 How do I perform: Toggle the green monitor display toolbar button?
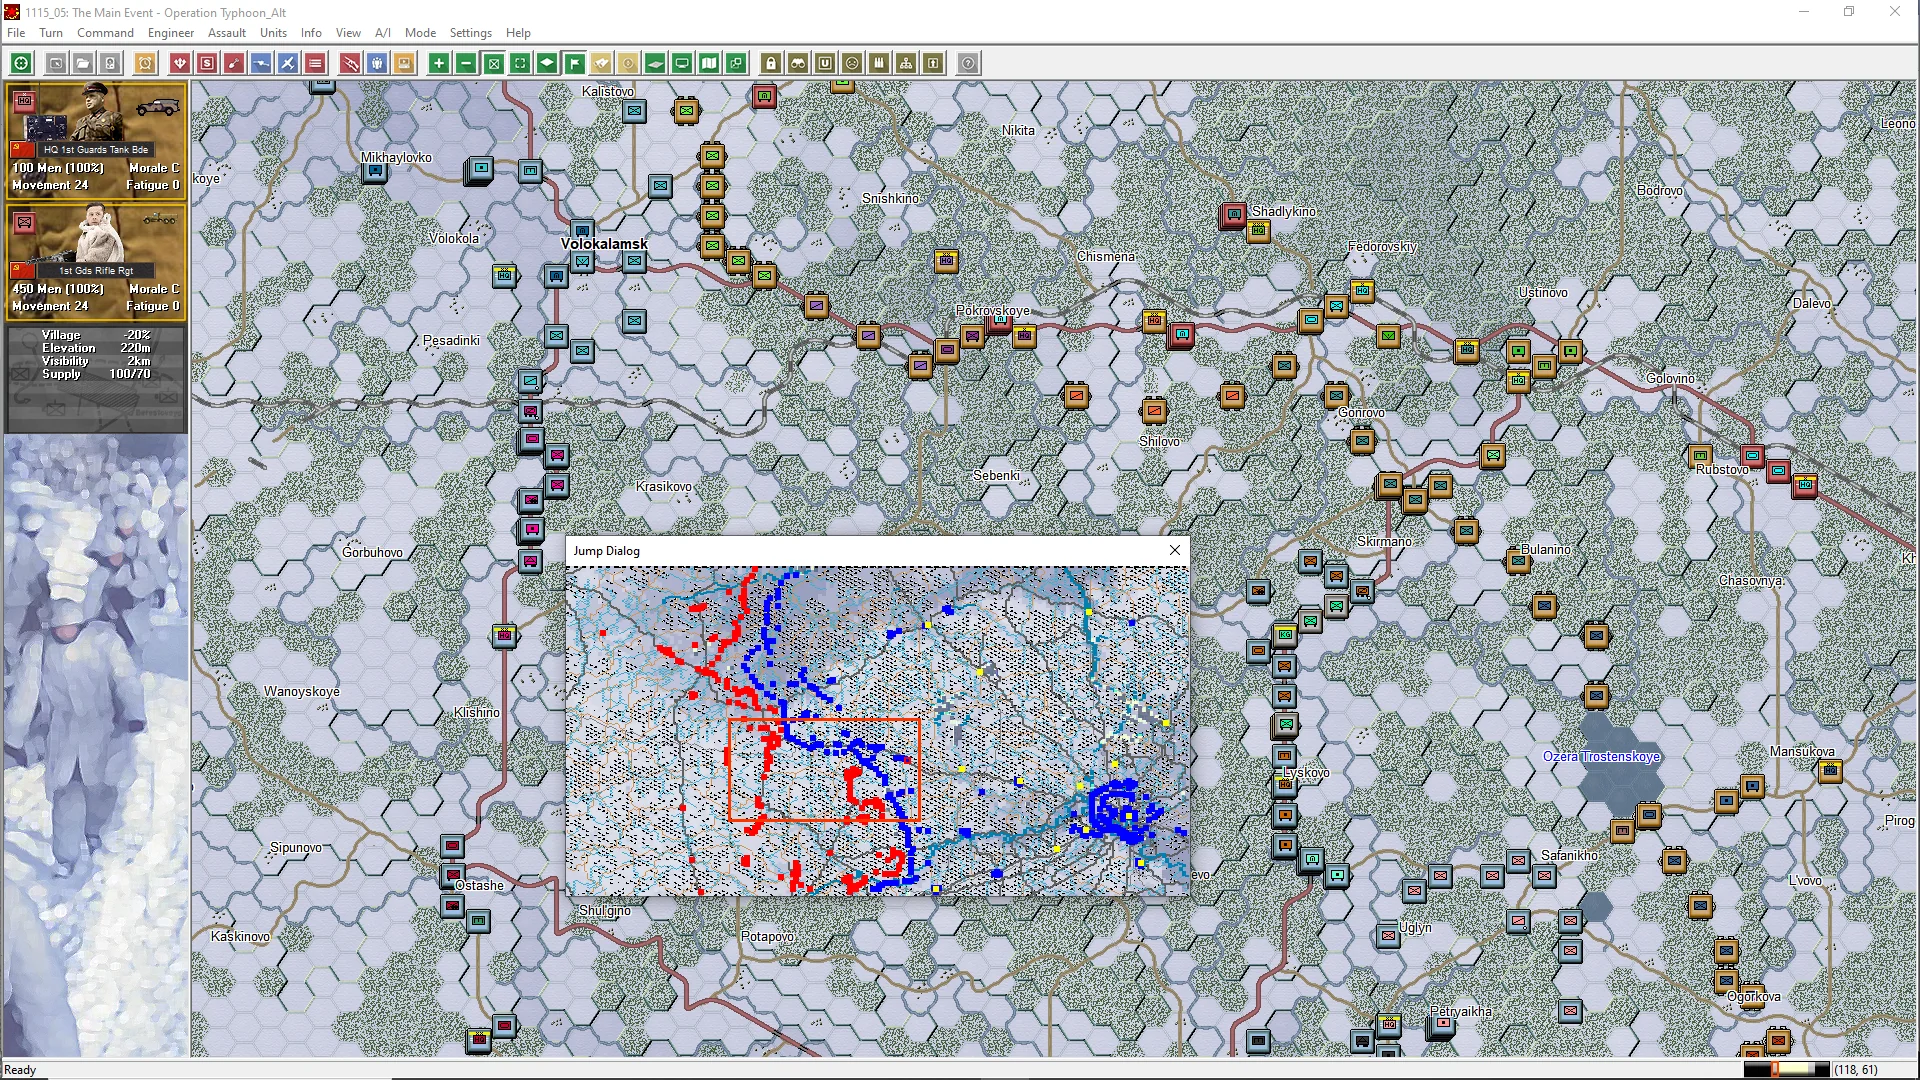tap(682, 63)
